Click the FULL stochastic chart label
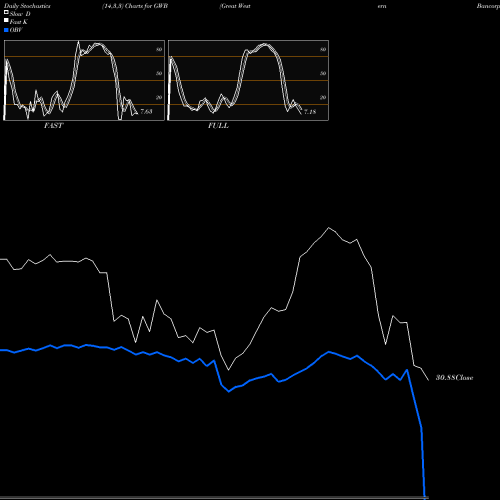 (x=218, y=126)
